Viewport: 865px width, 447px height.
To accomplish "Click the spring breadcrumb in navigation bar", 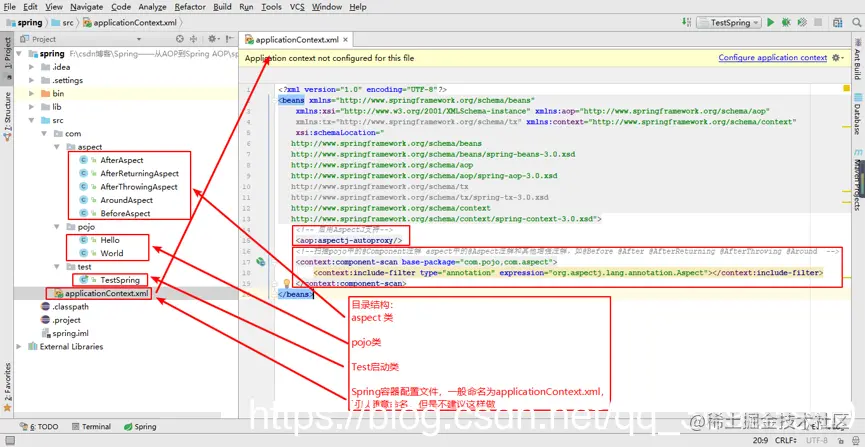I will (25, 23).
